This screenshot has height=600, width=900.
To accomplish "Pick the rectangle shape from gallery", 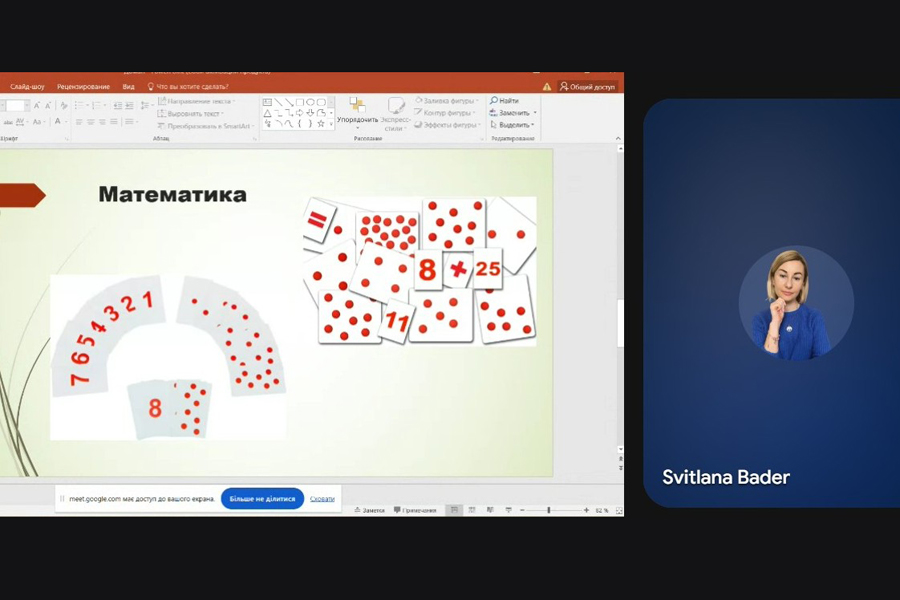I will click(x=300, y=102).
